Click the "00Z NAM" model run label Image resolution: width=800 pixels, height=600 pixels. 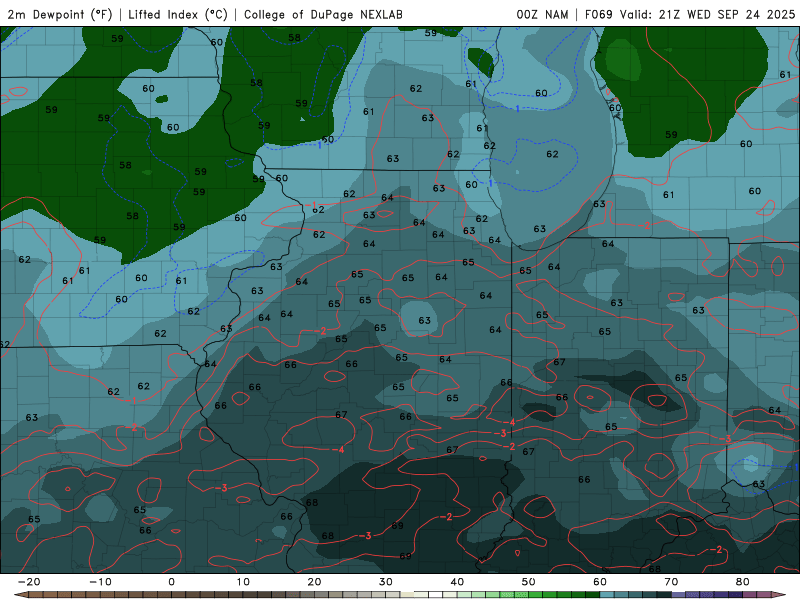542,14
